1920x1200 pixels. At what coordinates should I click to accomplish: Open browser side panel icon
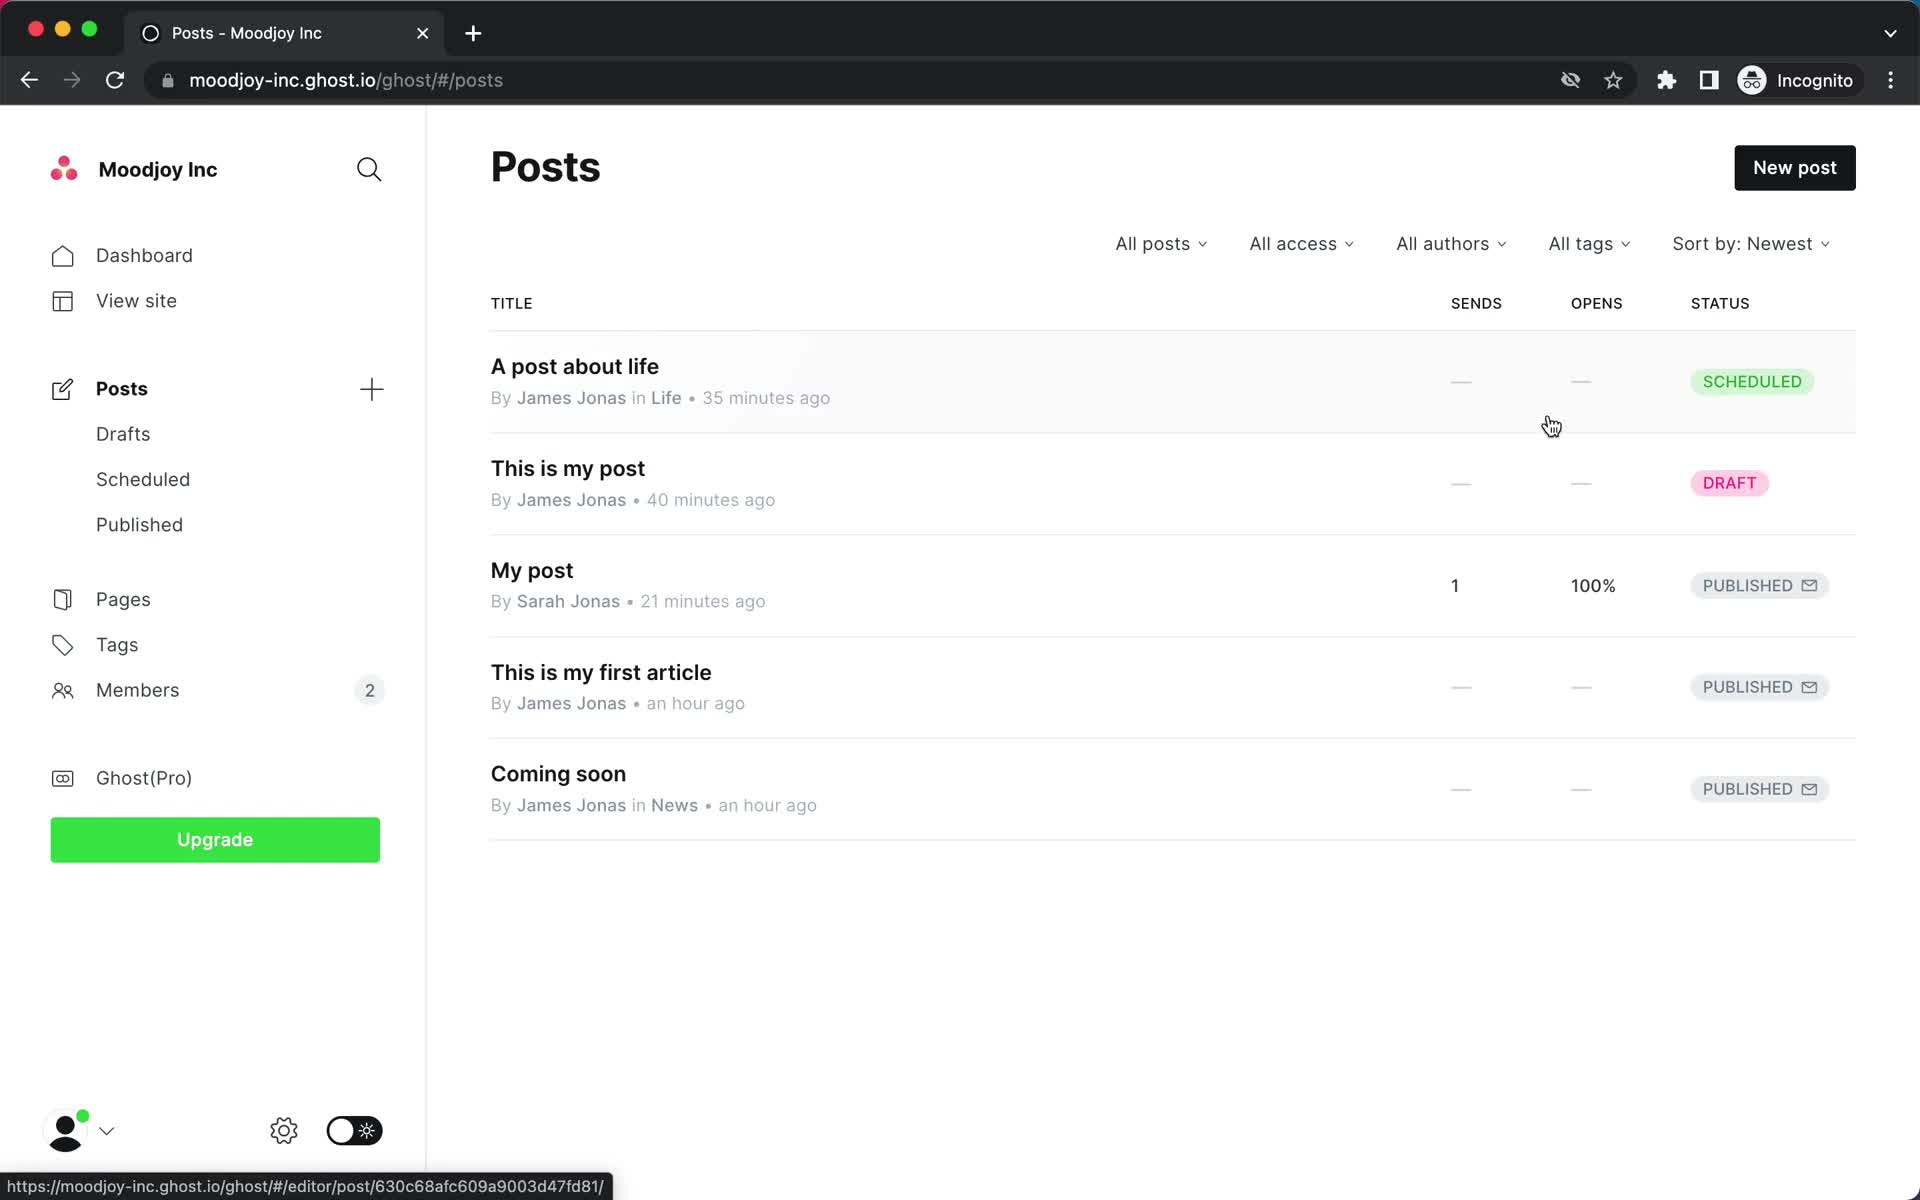coord(1709,80)
